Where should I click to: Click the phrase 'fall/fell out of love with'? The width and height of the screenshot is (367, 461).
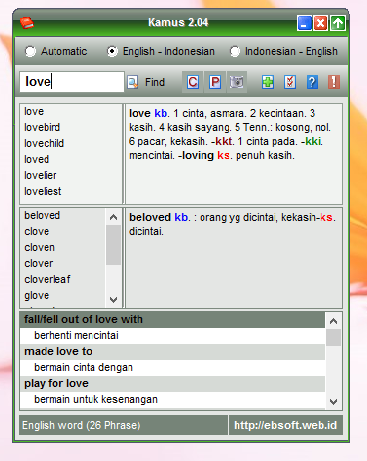coord(172,320)
